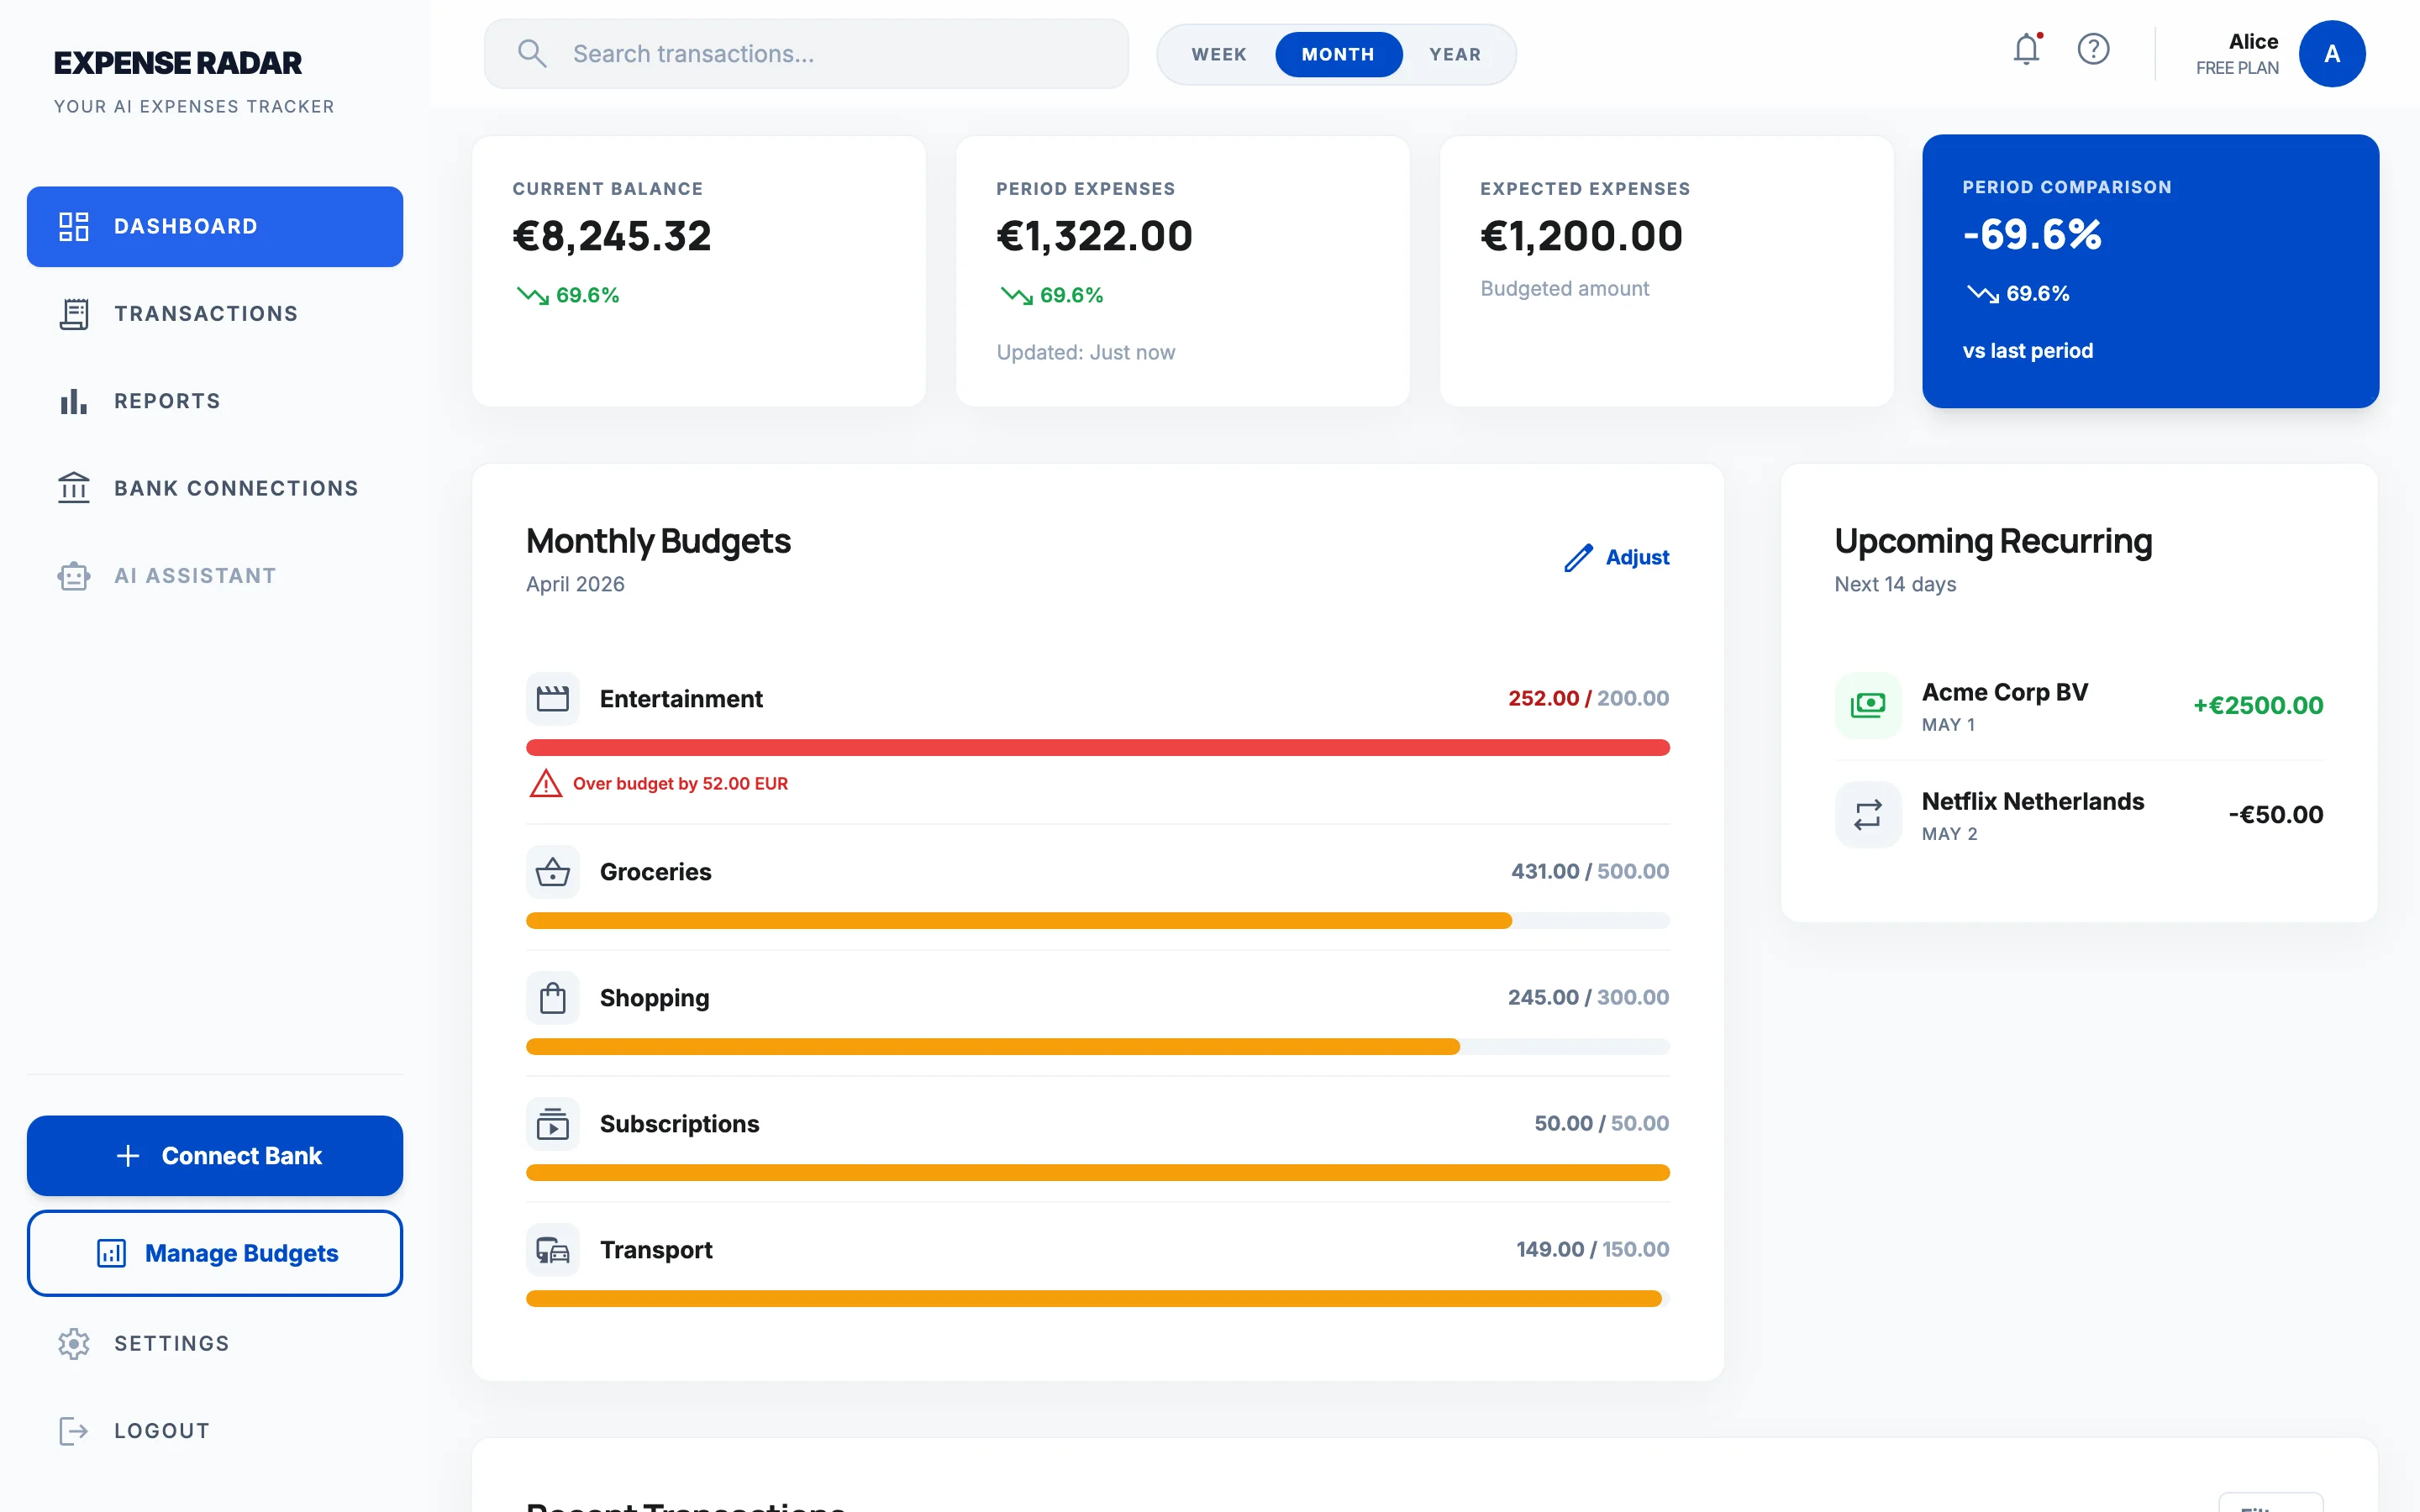
Task: Switch to the WEEK view
Action: click(1219, 54)
